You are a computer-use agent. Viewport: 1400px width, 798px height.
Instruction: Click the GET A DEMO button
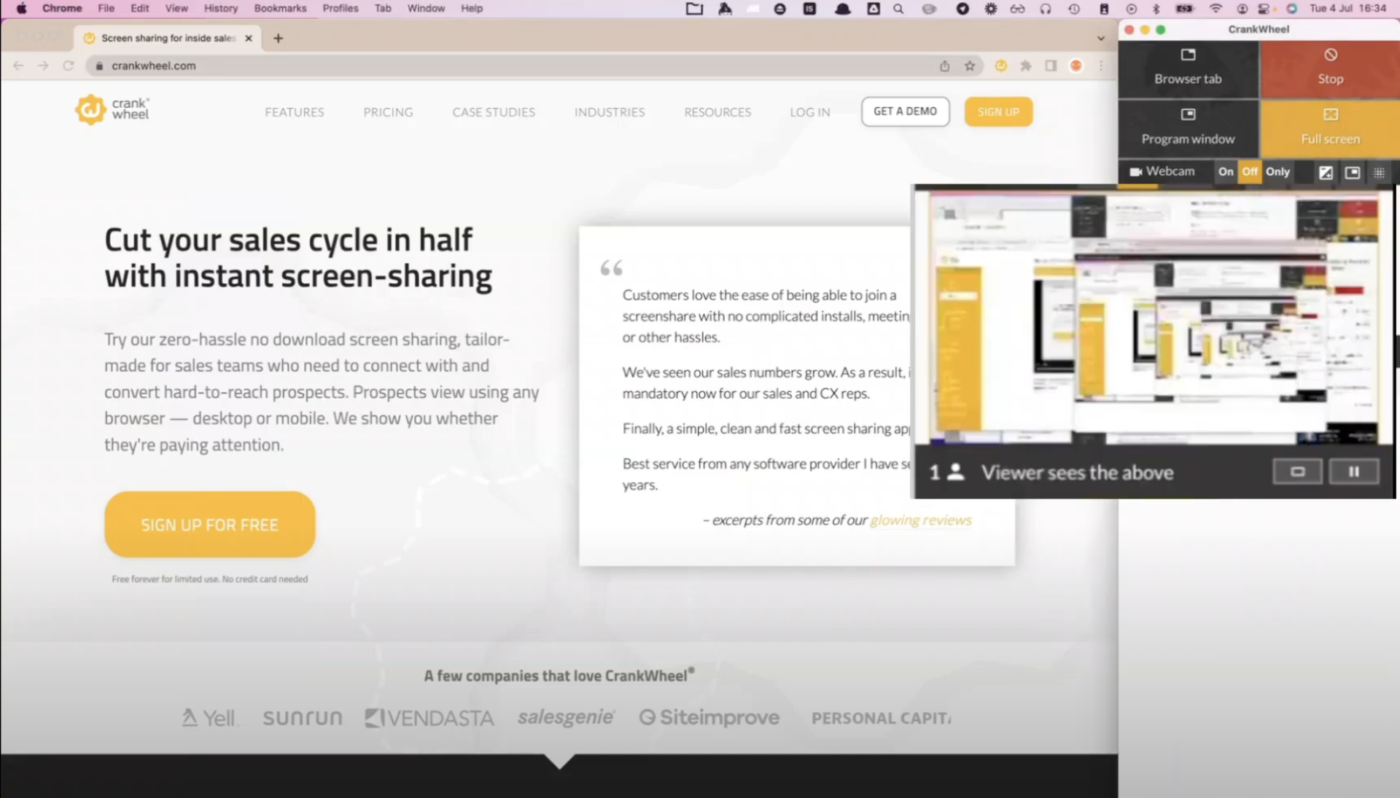click(x=905, y=112)
